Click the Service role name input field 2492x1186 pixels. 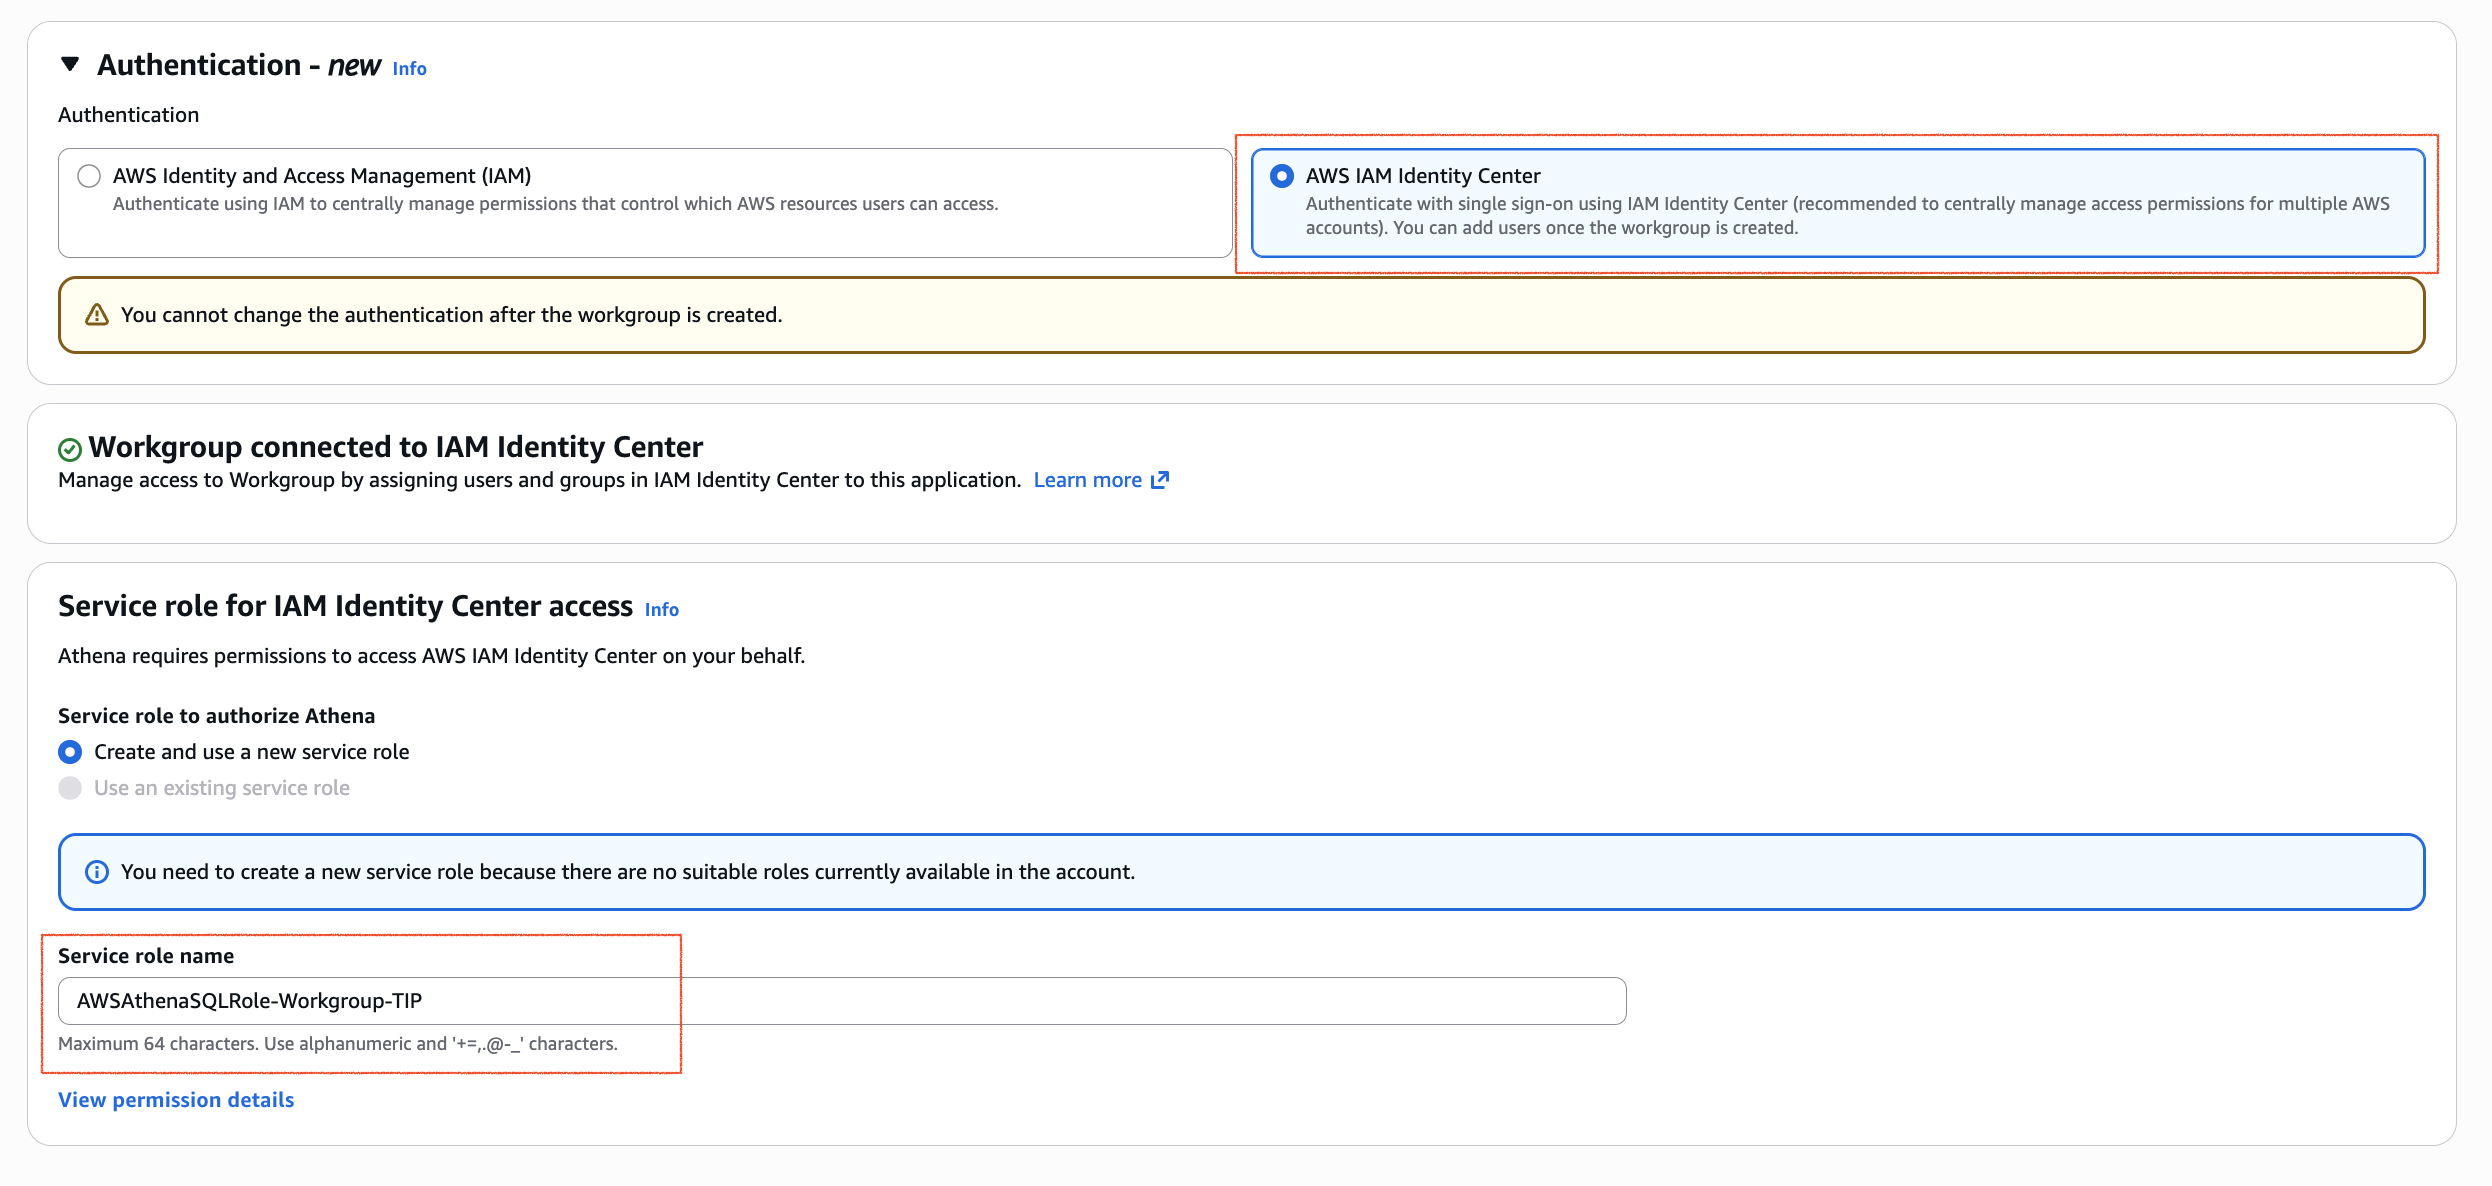tap(842, 1001)
